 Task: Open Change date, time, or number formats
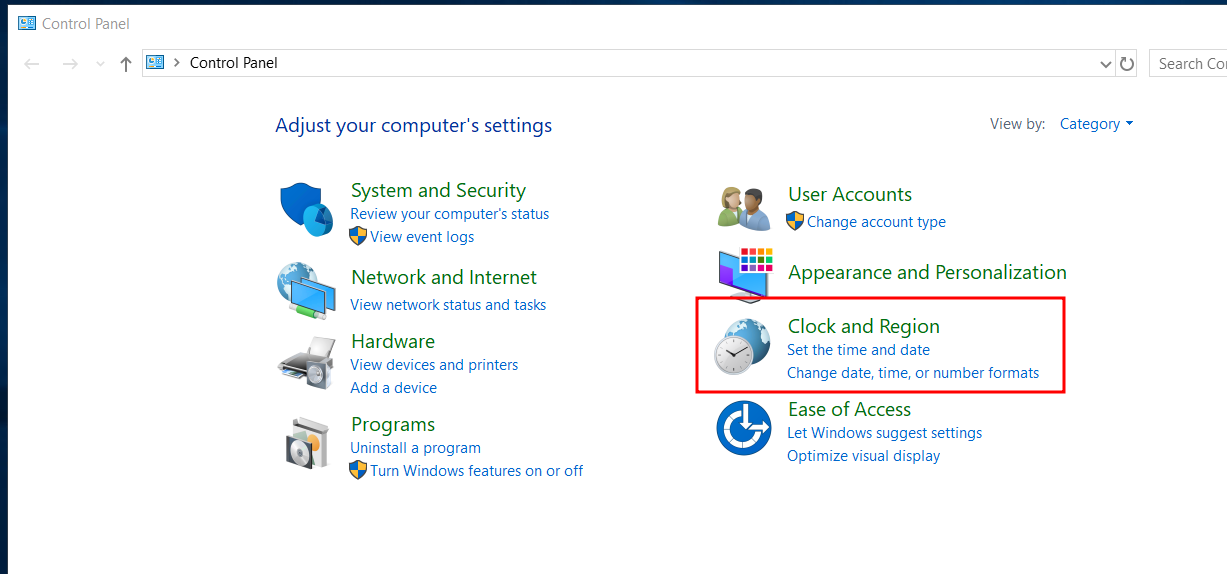coord(913,373)
